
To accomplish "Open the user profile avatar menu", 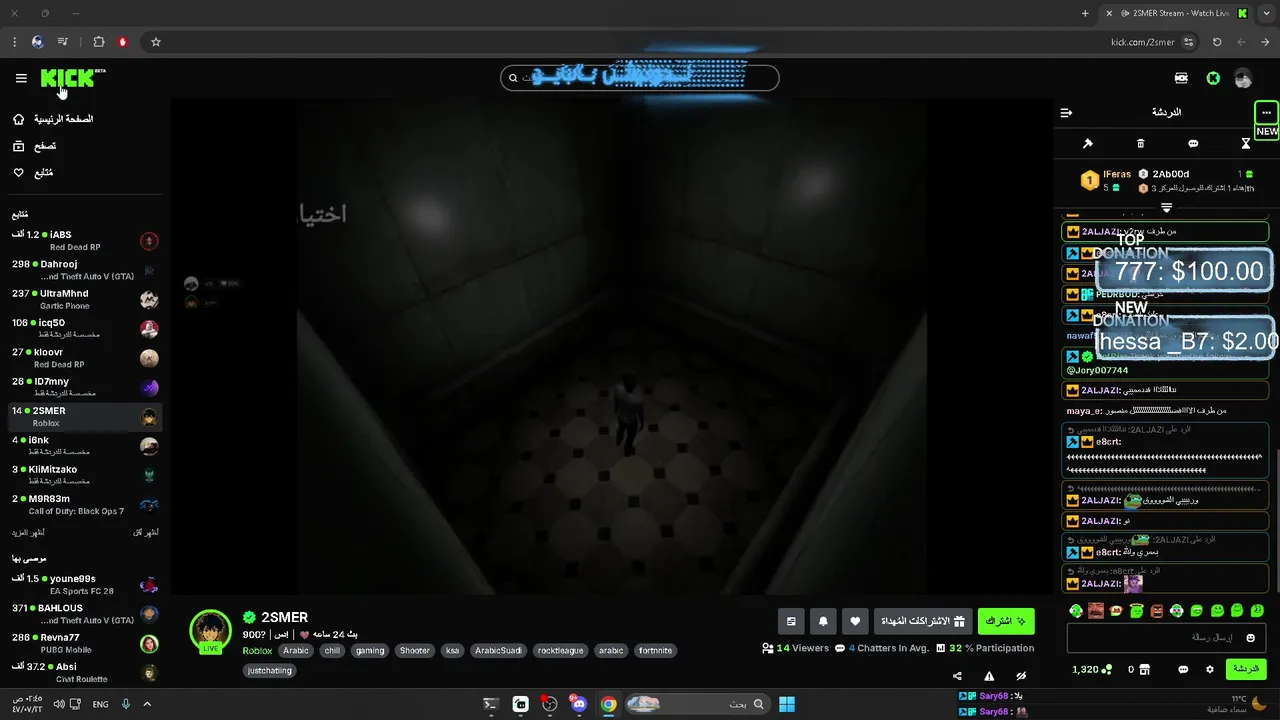I will [x=1243, y=78].
